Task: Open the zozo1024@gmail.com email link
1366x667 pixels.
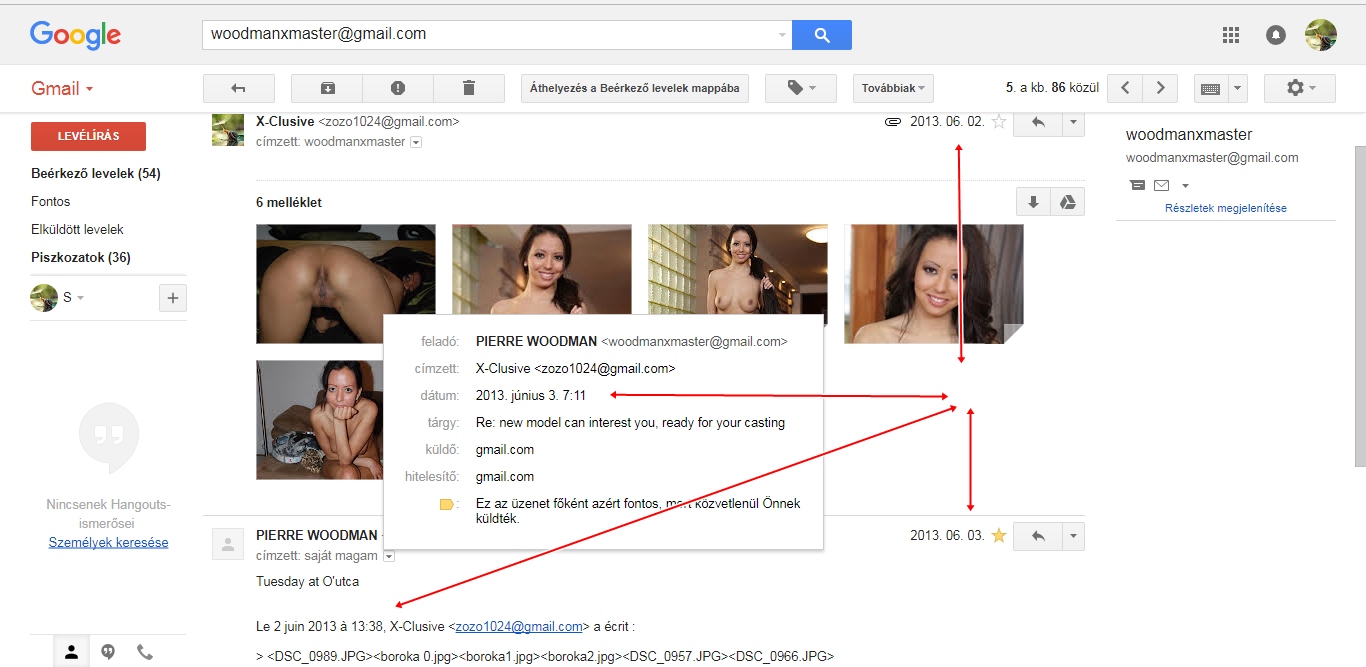Action: tap(517, 626)
